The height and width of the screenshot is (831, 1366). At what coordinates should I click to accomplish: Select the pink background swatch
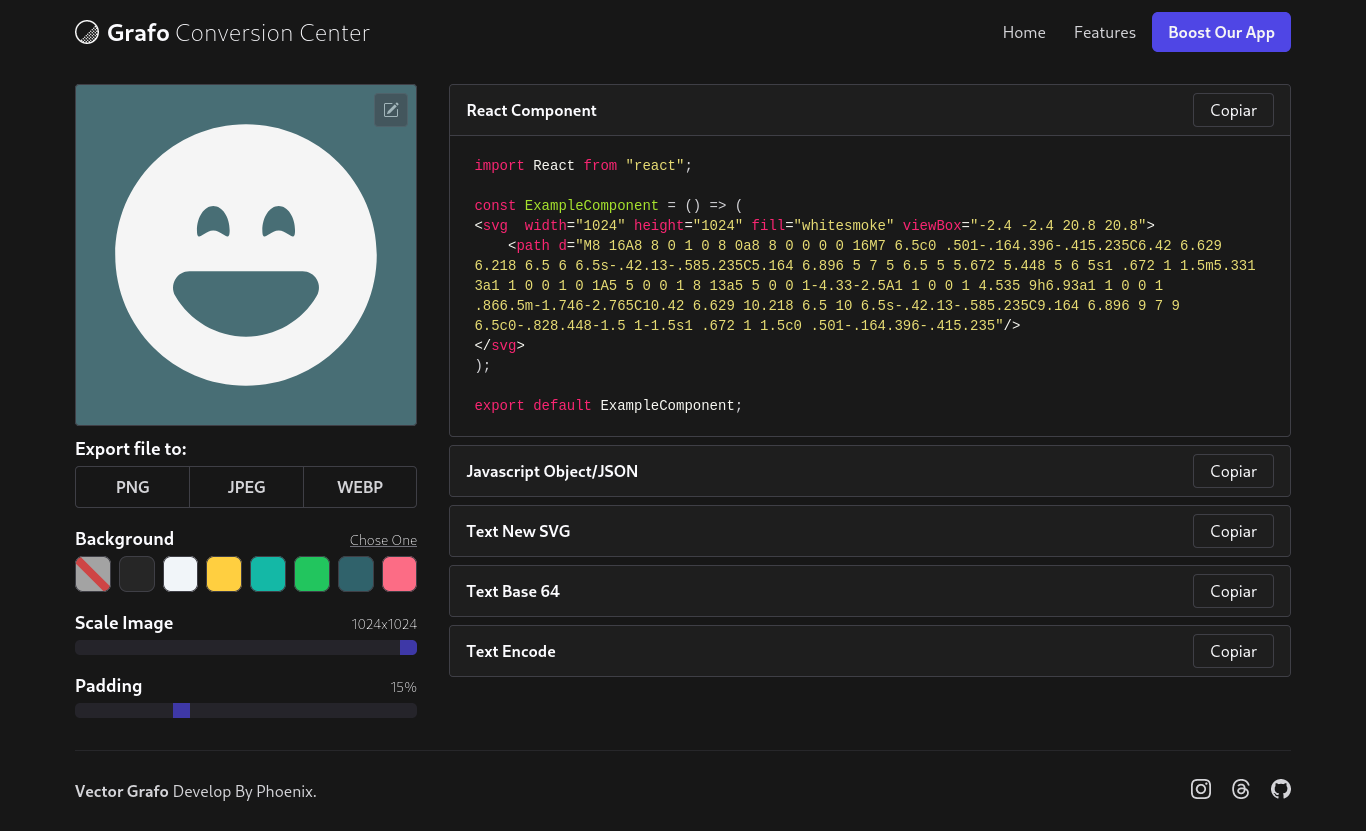coord(399,574)
